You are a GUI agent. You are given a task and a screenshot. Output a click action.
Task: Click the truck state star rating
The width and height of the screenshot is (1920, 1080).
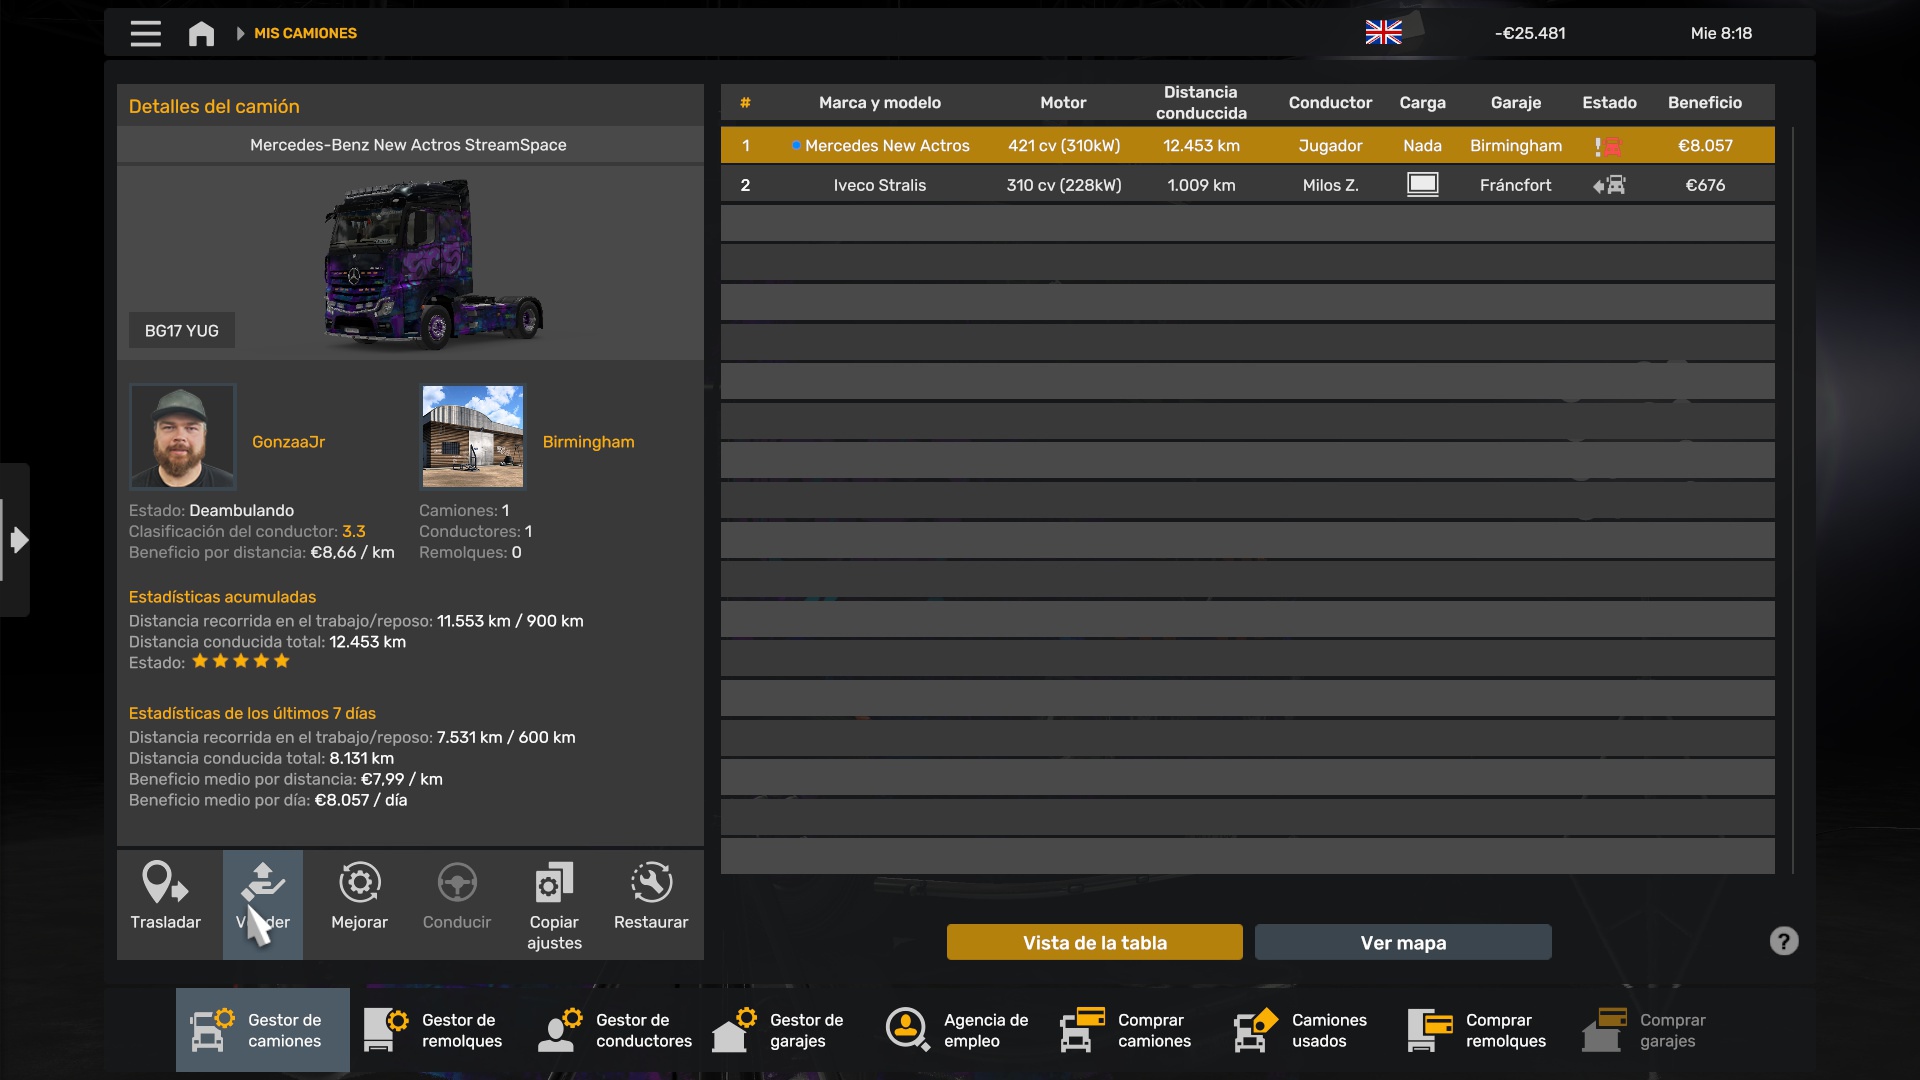tap(241, 661)
